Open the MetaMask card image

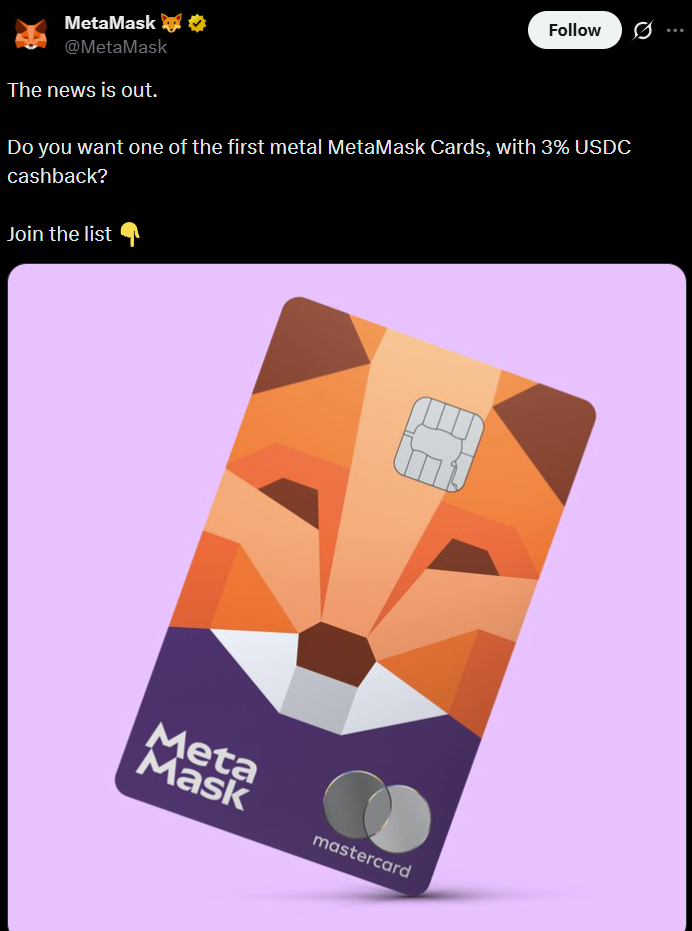pyautogui.click(x=347, y=597)
